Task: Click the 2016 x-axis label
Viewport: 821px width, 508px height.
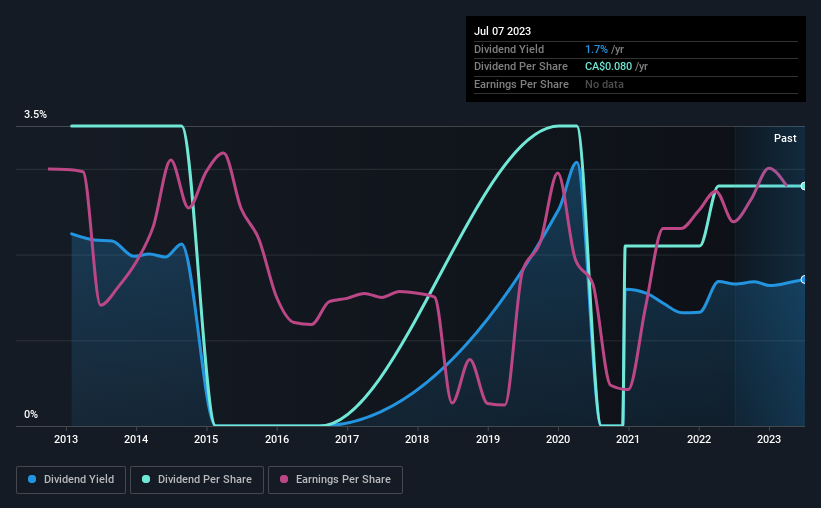Action: tap(277, 439)
